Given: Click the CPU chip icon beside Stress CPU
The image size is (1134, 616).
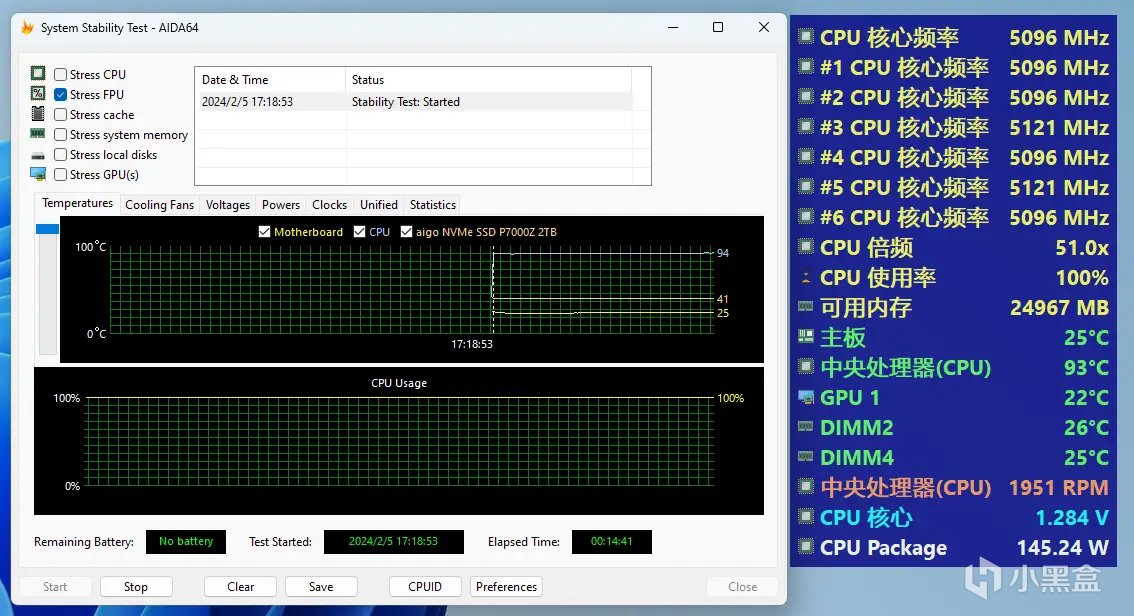Looking at the screenshot, I should coord(38,73).
